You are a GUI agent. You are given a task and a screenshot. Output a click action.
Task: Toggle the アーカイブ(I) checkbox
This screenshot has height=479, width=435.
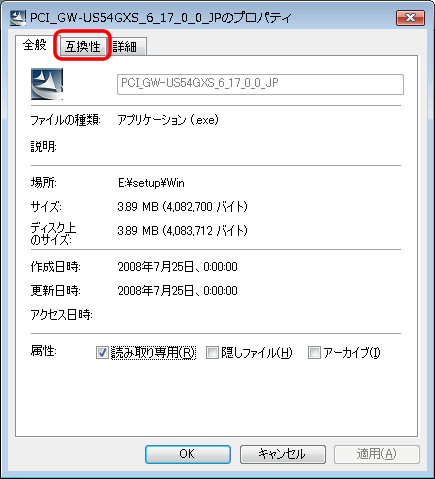(314, 353)
